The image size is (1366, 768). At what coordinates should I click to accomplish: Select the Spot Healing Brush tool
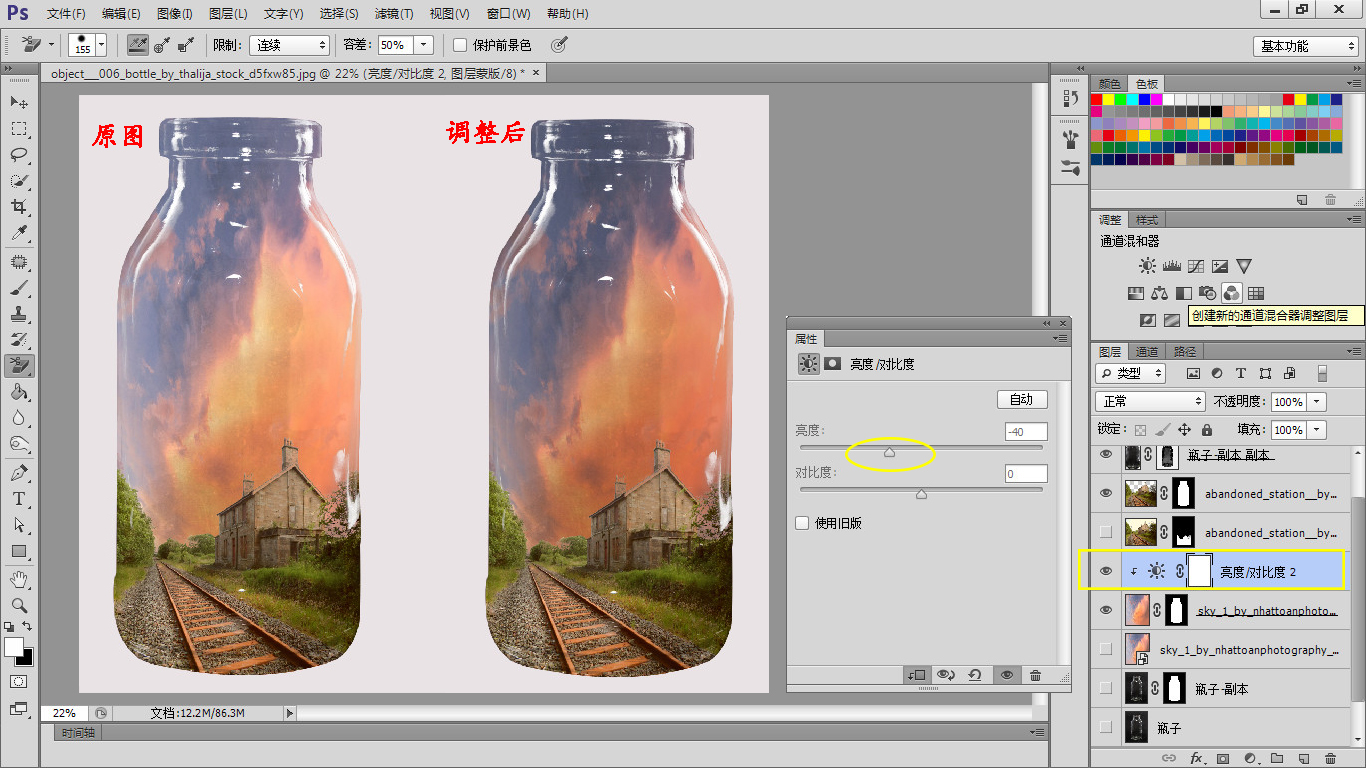[x=19, y=263]
